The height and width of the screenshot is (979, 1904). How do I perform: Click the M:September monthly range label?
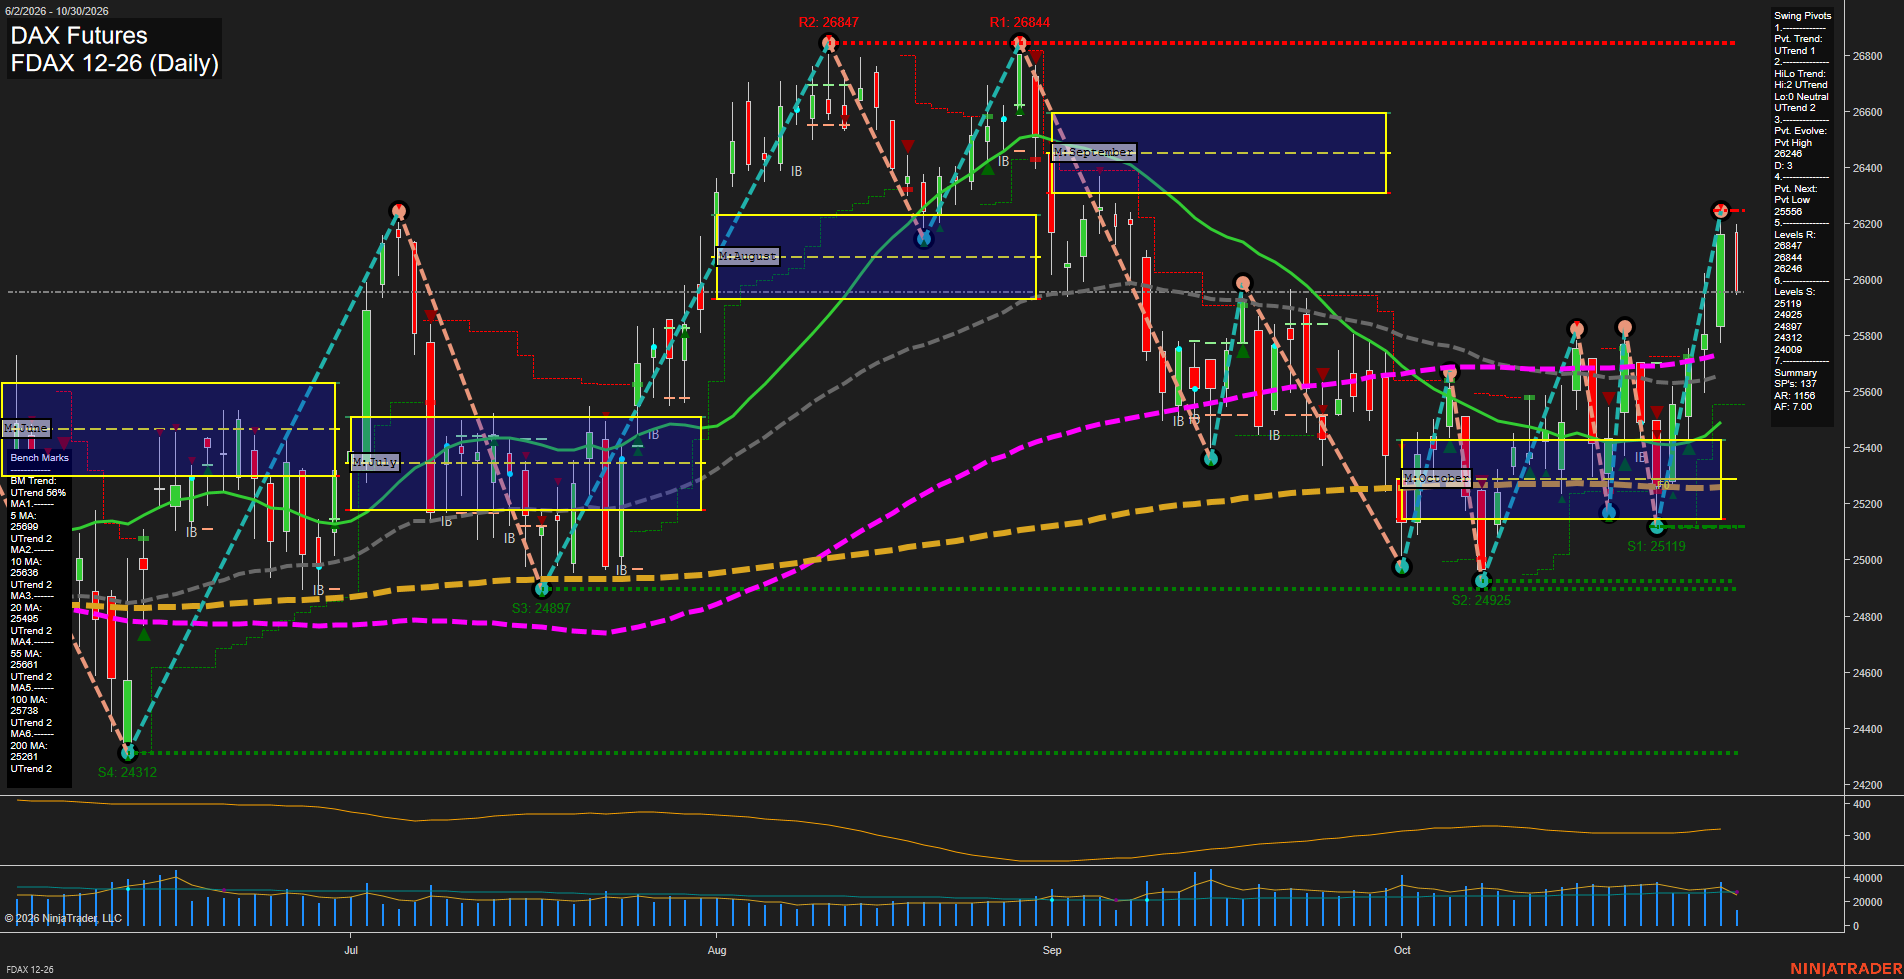click(x=1094, y=152)
